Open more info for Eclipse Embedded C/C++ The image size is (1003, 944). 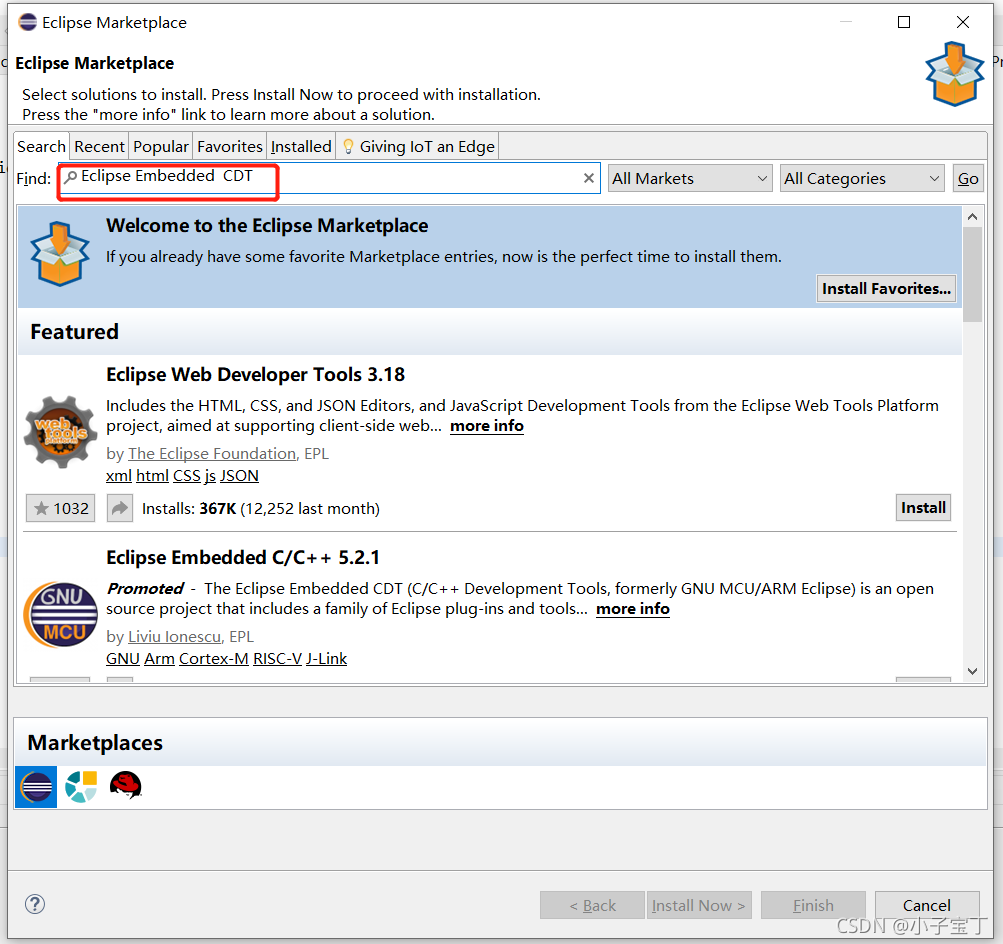pos(633,609)
